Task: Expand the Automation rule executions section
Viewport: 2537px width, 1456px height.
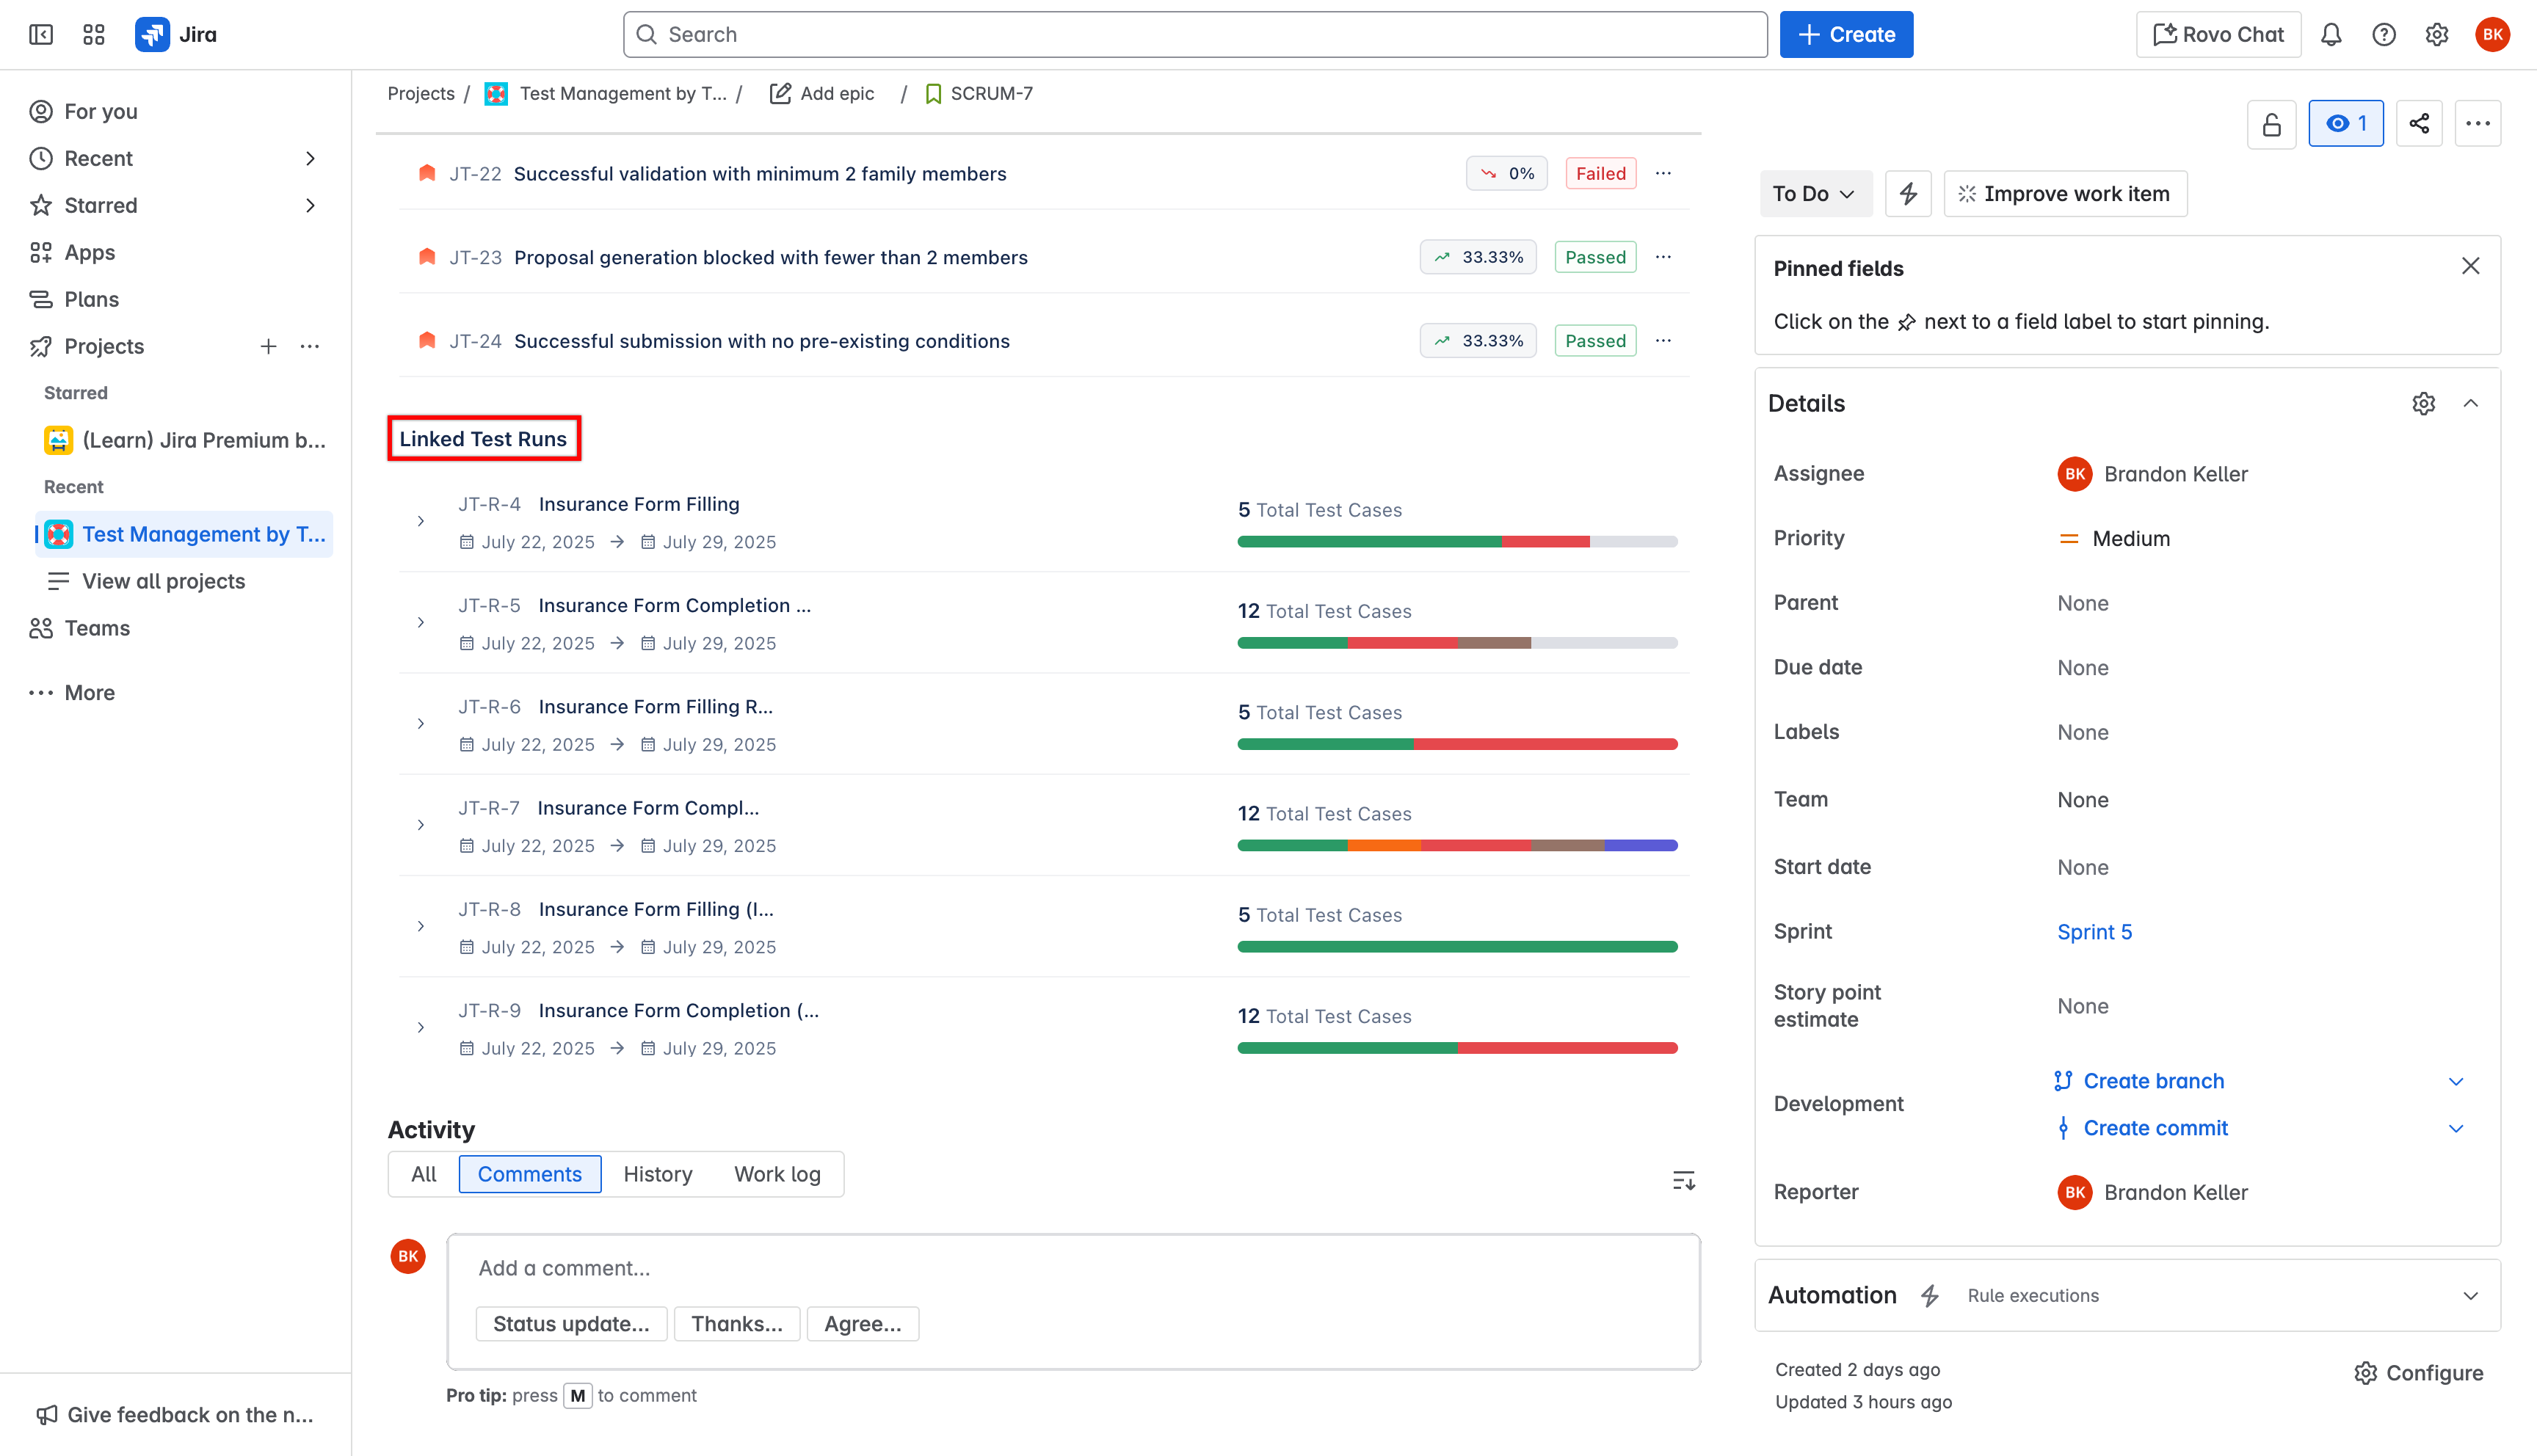Action: click(2470, 1296)
